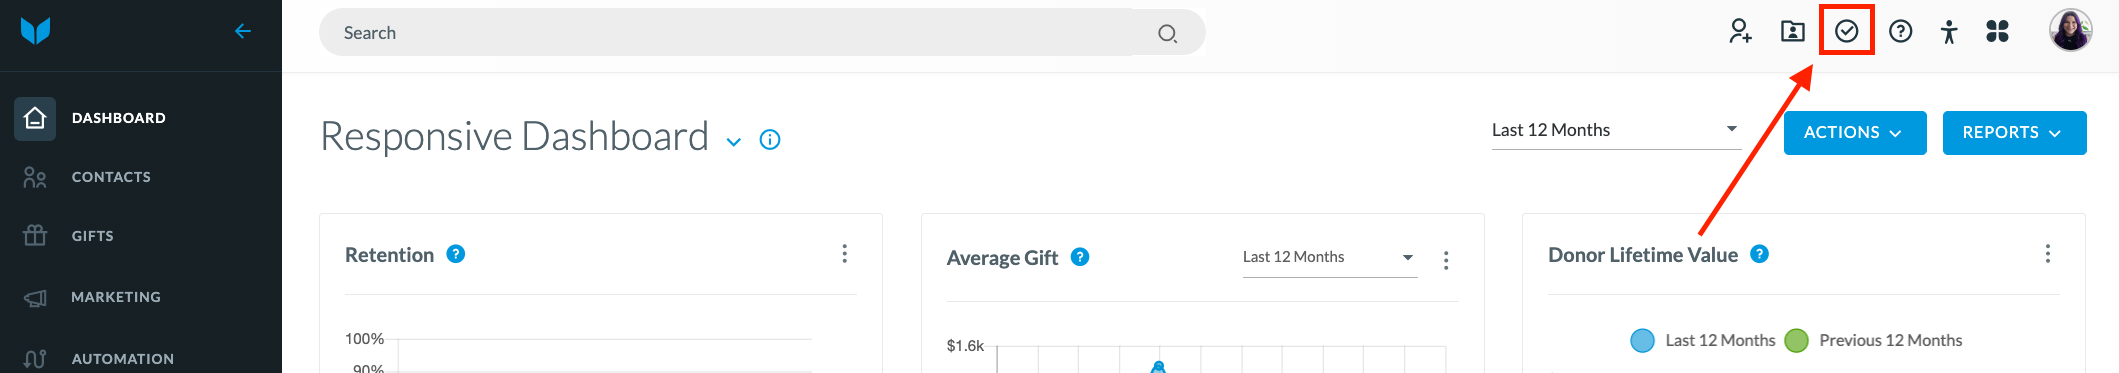Open the Gifts sidebar section
This screenshot has width=2119, height=373.
coord(92,236)
